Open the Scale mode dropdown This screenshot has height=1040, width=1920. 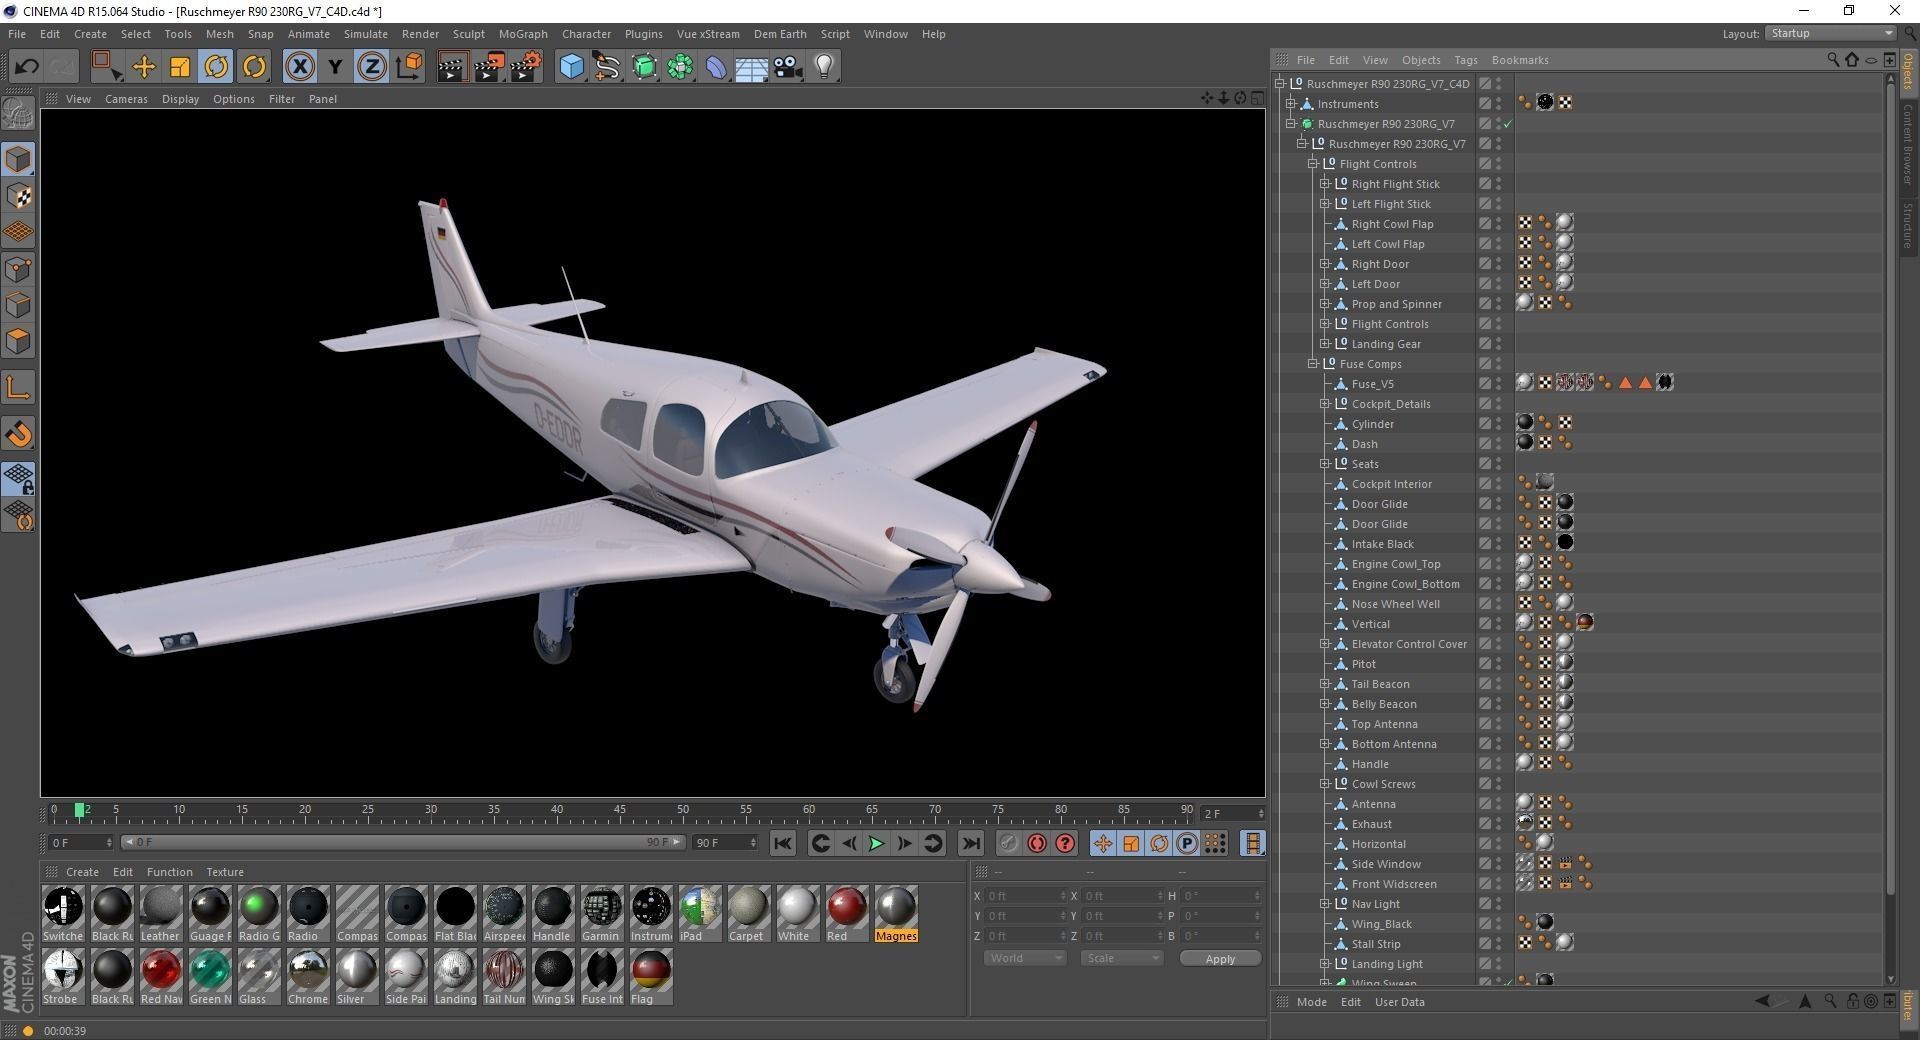click(1122, 958)
